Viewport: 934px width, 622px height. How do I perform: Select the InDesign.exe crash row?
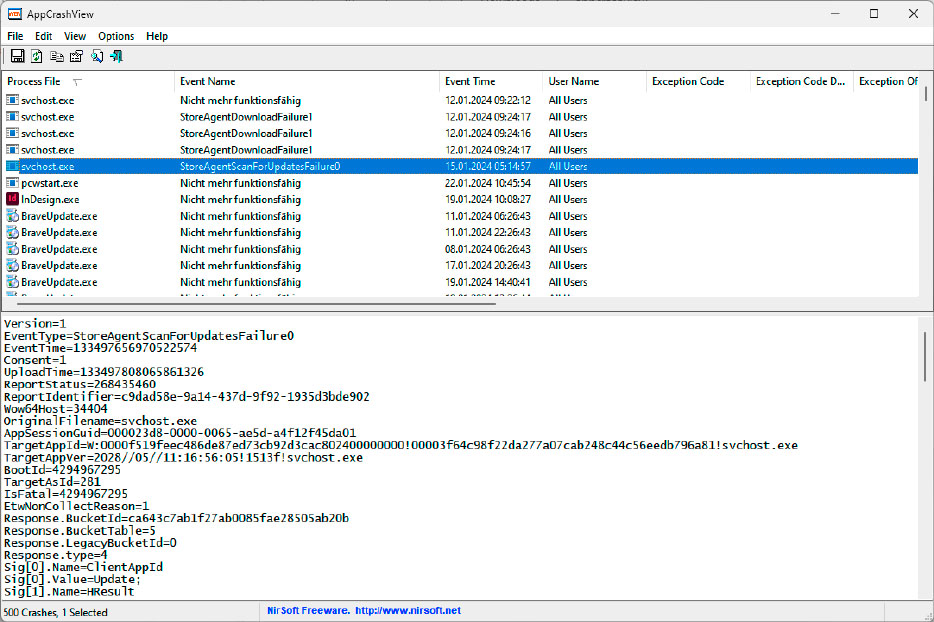460,200
